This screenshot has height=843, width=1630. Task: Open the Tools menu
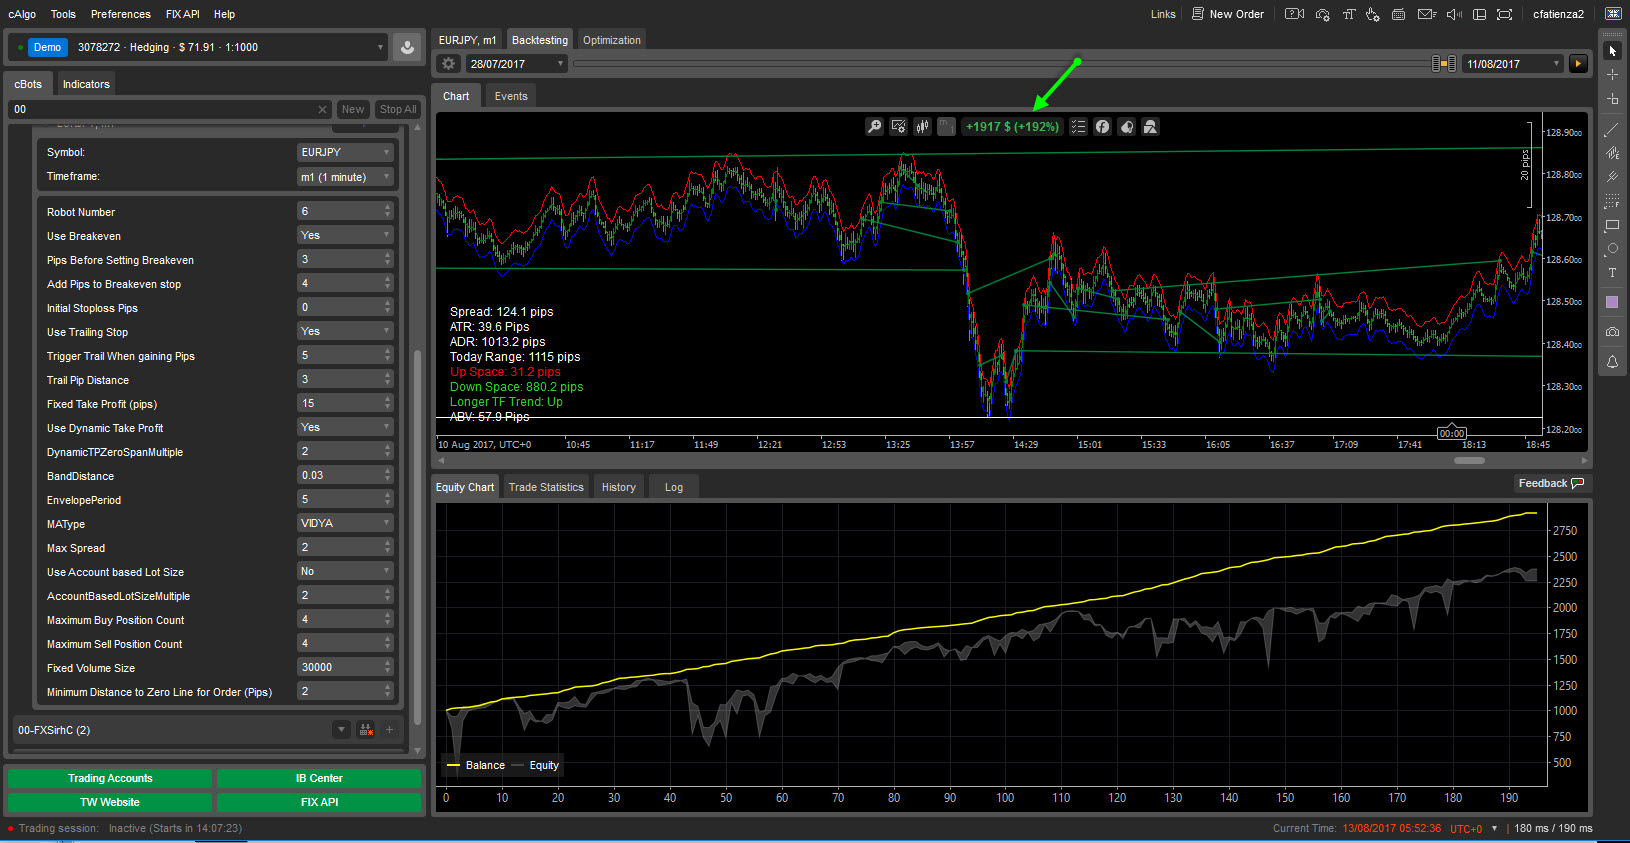tap(63, 14)
